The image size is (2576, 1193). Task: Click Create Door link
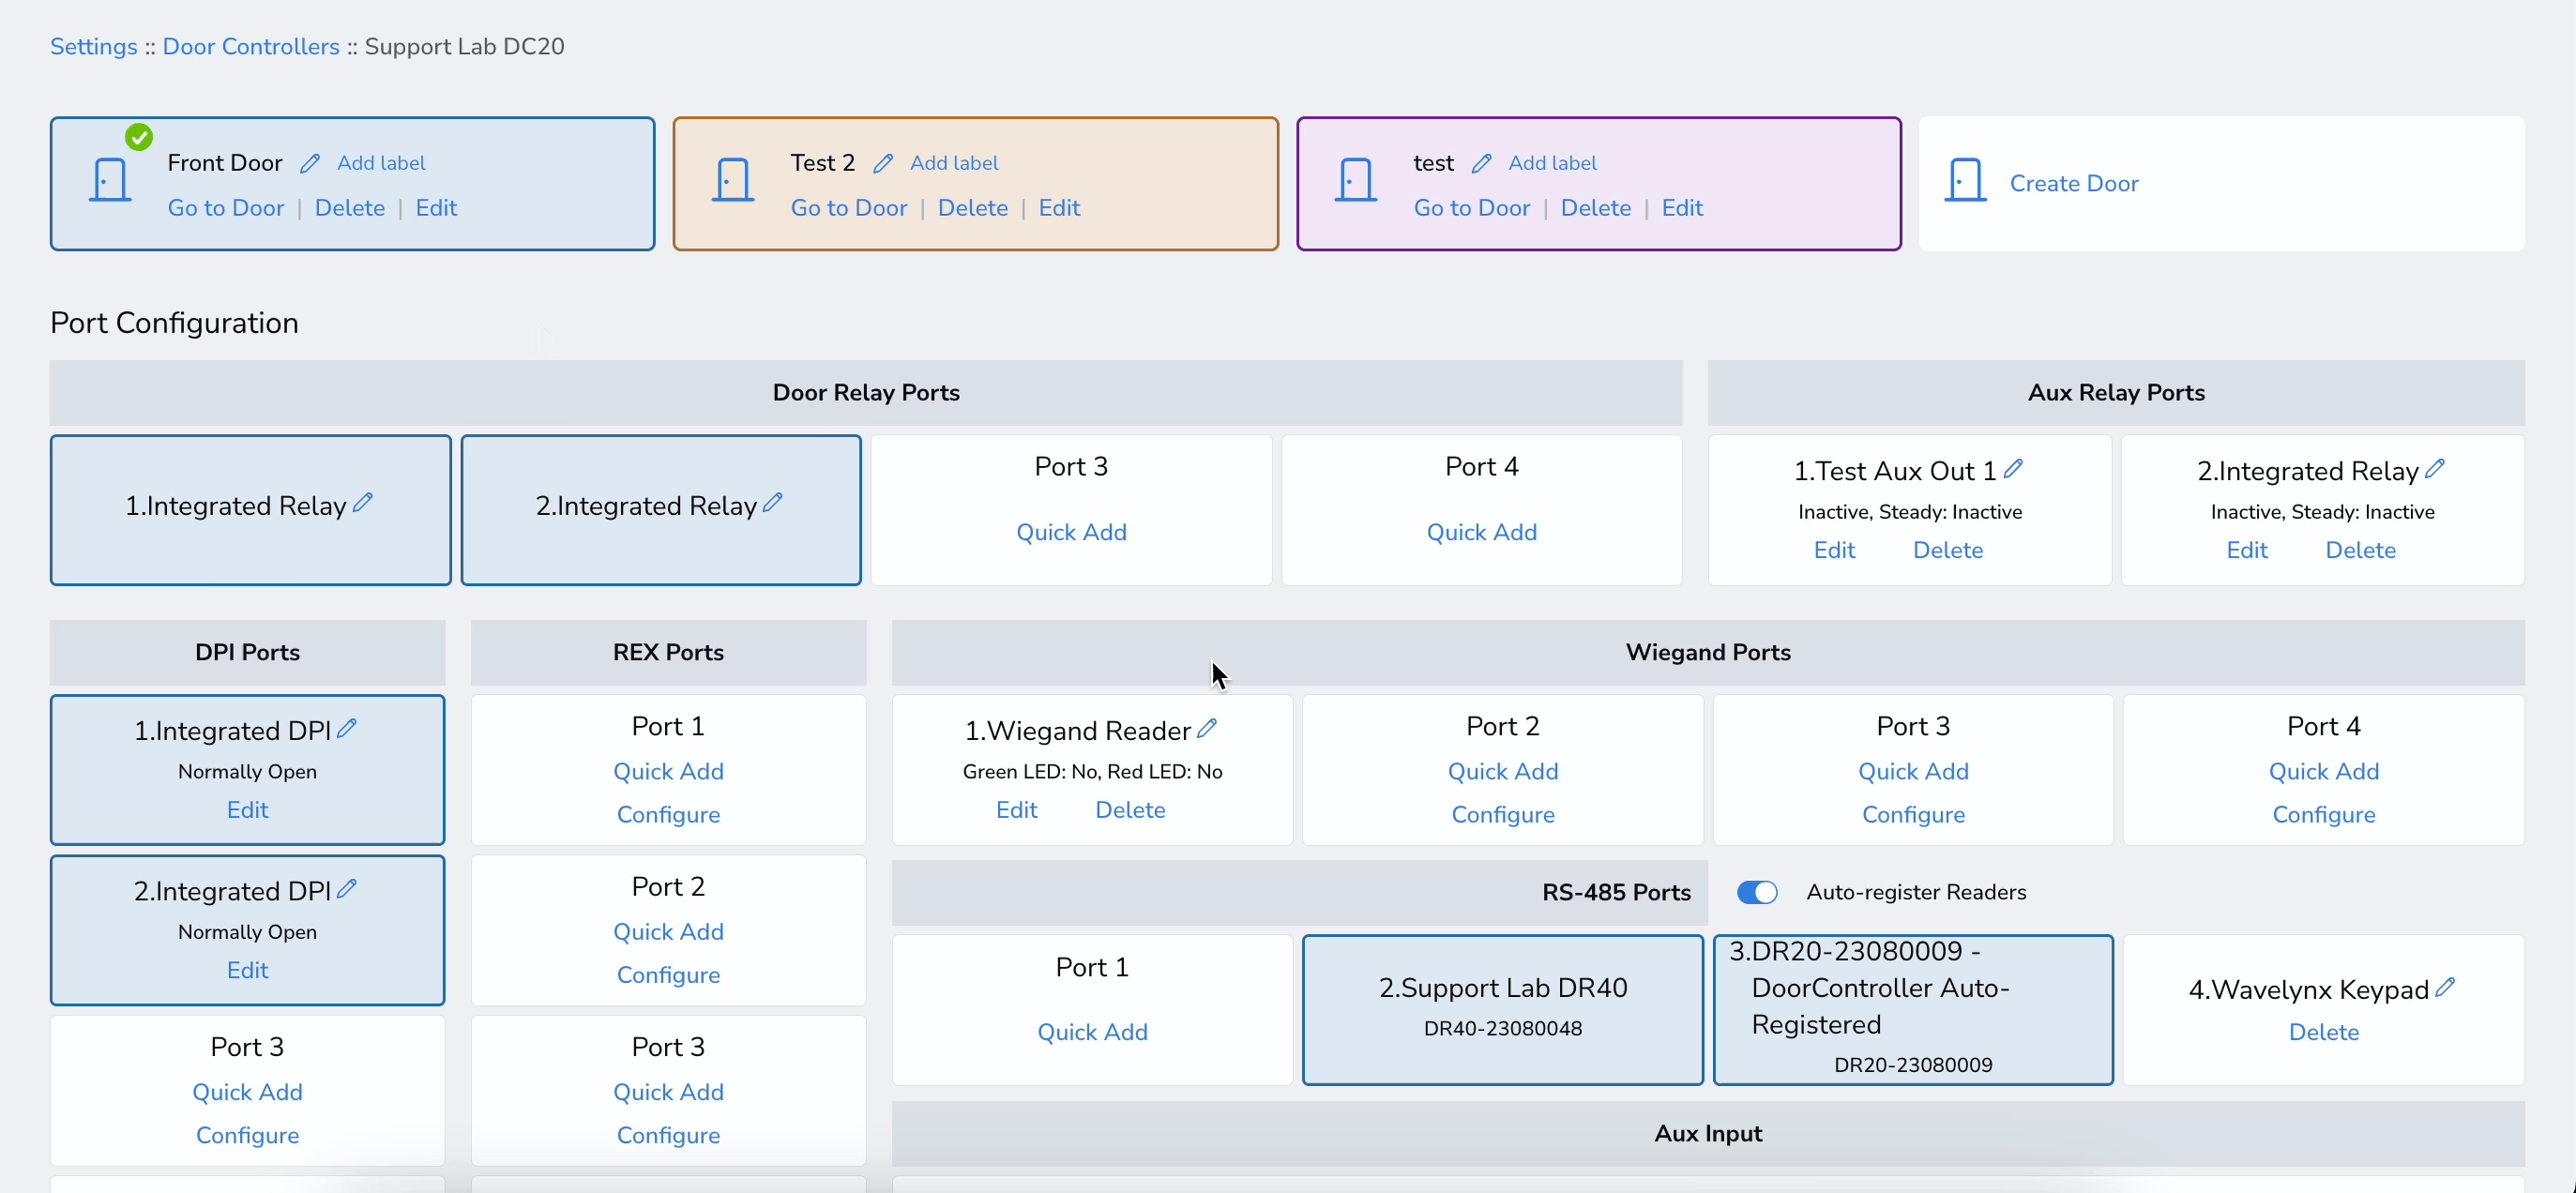pos(2074,184)
